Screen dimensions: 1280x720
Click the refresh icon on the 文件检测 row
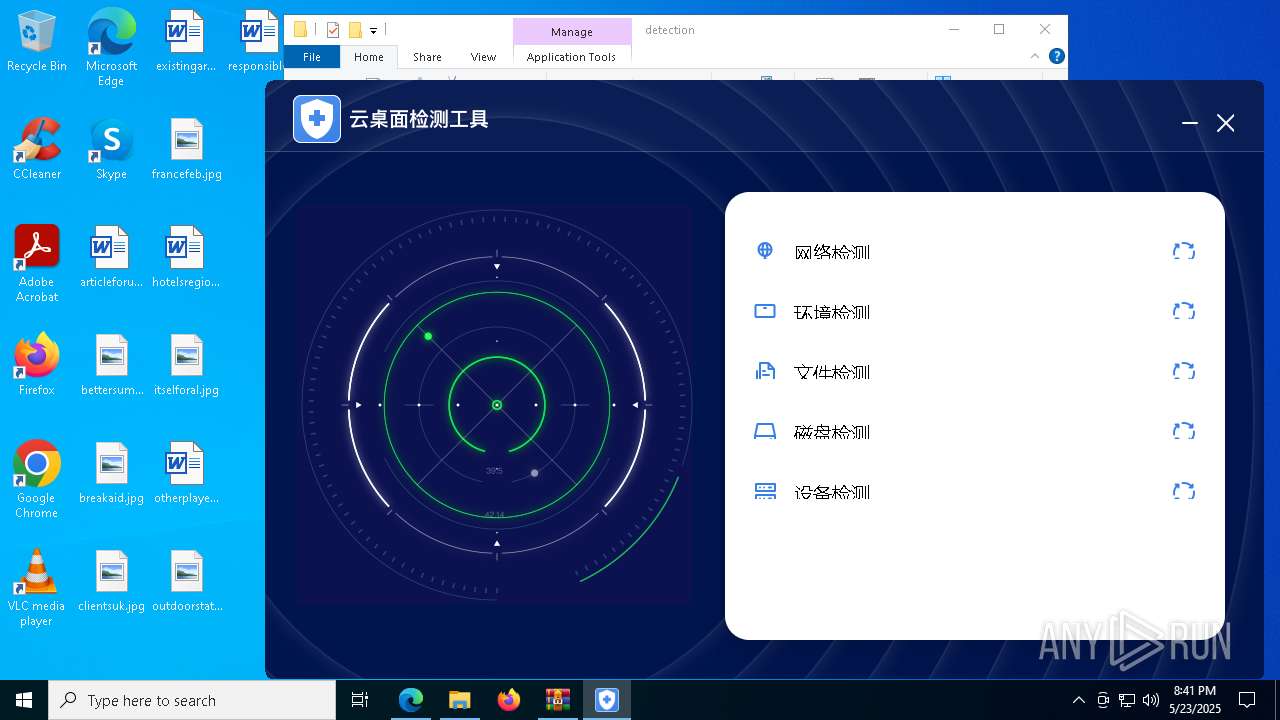pos(1184,371)
